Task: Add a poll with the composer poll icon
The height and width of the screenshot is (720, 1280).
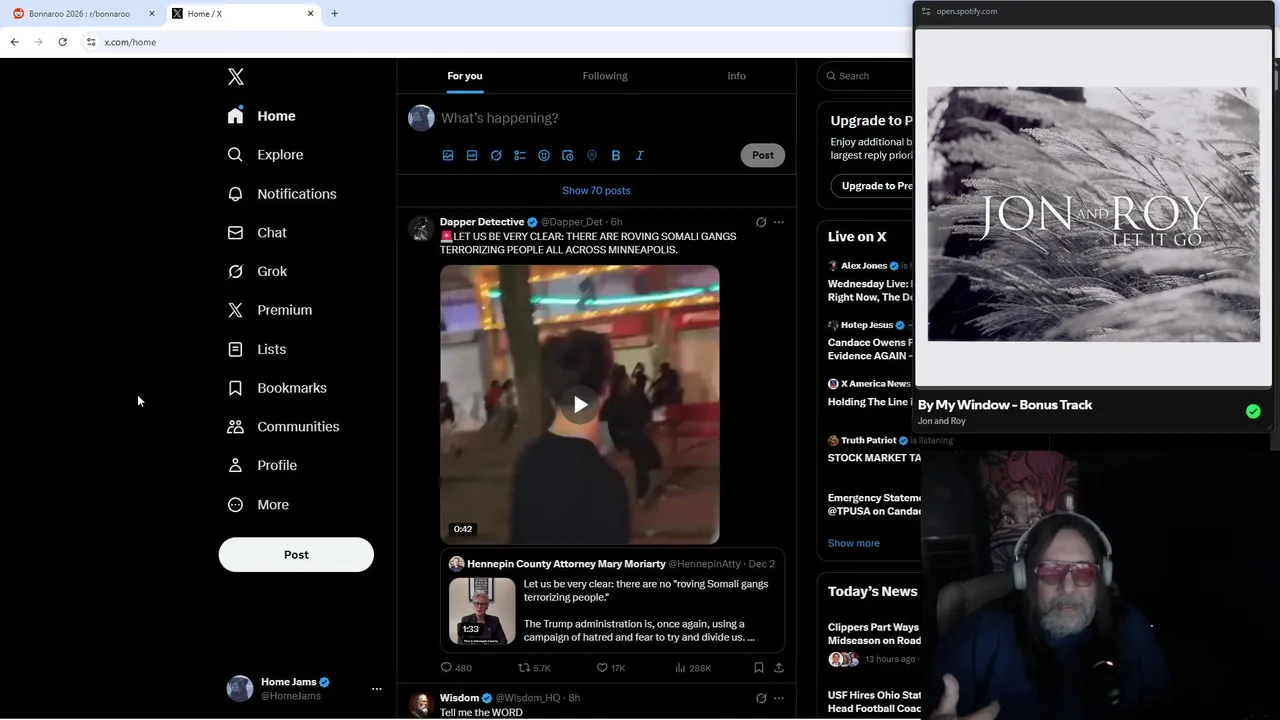Action: tap(520, 155)
